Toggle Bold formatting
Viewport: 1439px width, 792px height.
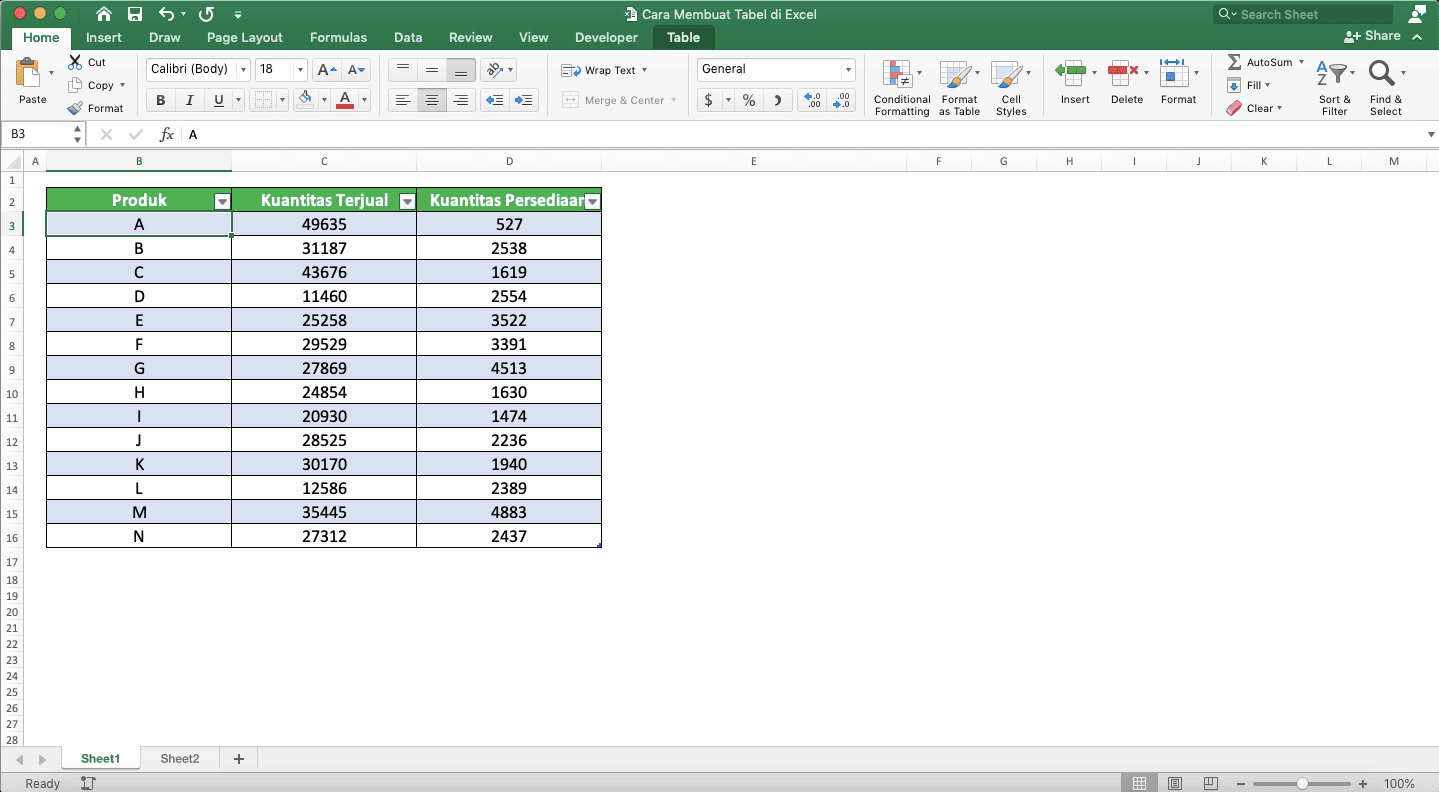coord(160,100)
